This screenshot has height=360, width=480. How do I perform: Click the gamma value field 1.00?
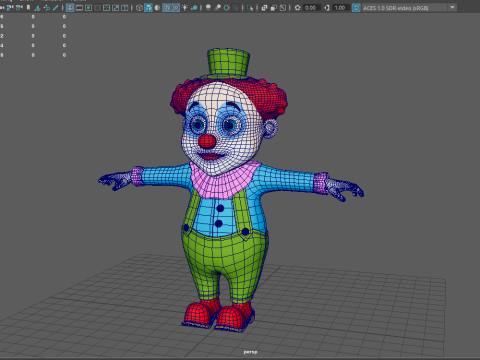[341, 8]
